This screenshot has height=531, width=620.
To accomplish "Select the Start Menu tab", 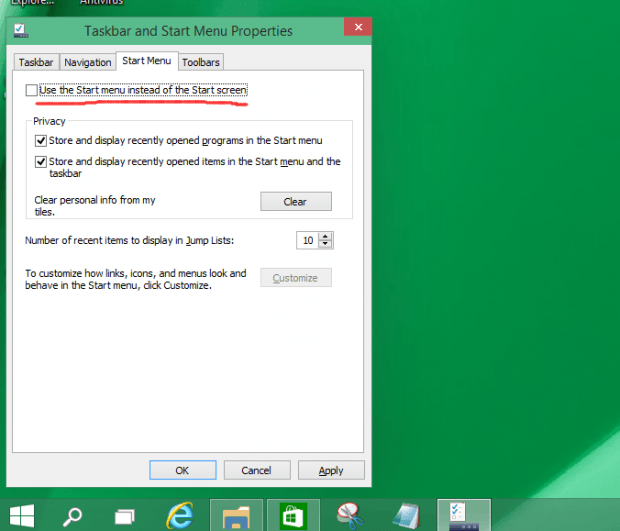I will point(147,61).
